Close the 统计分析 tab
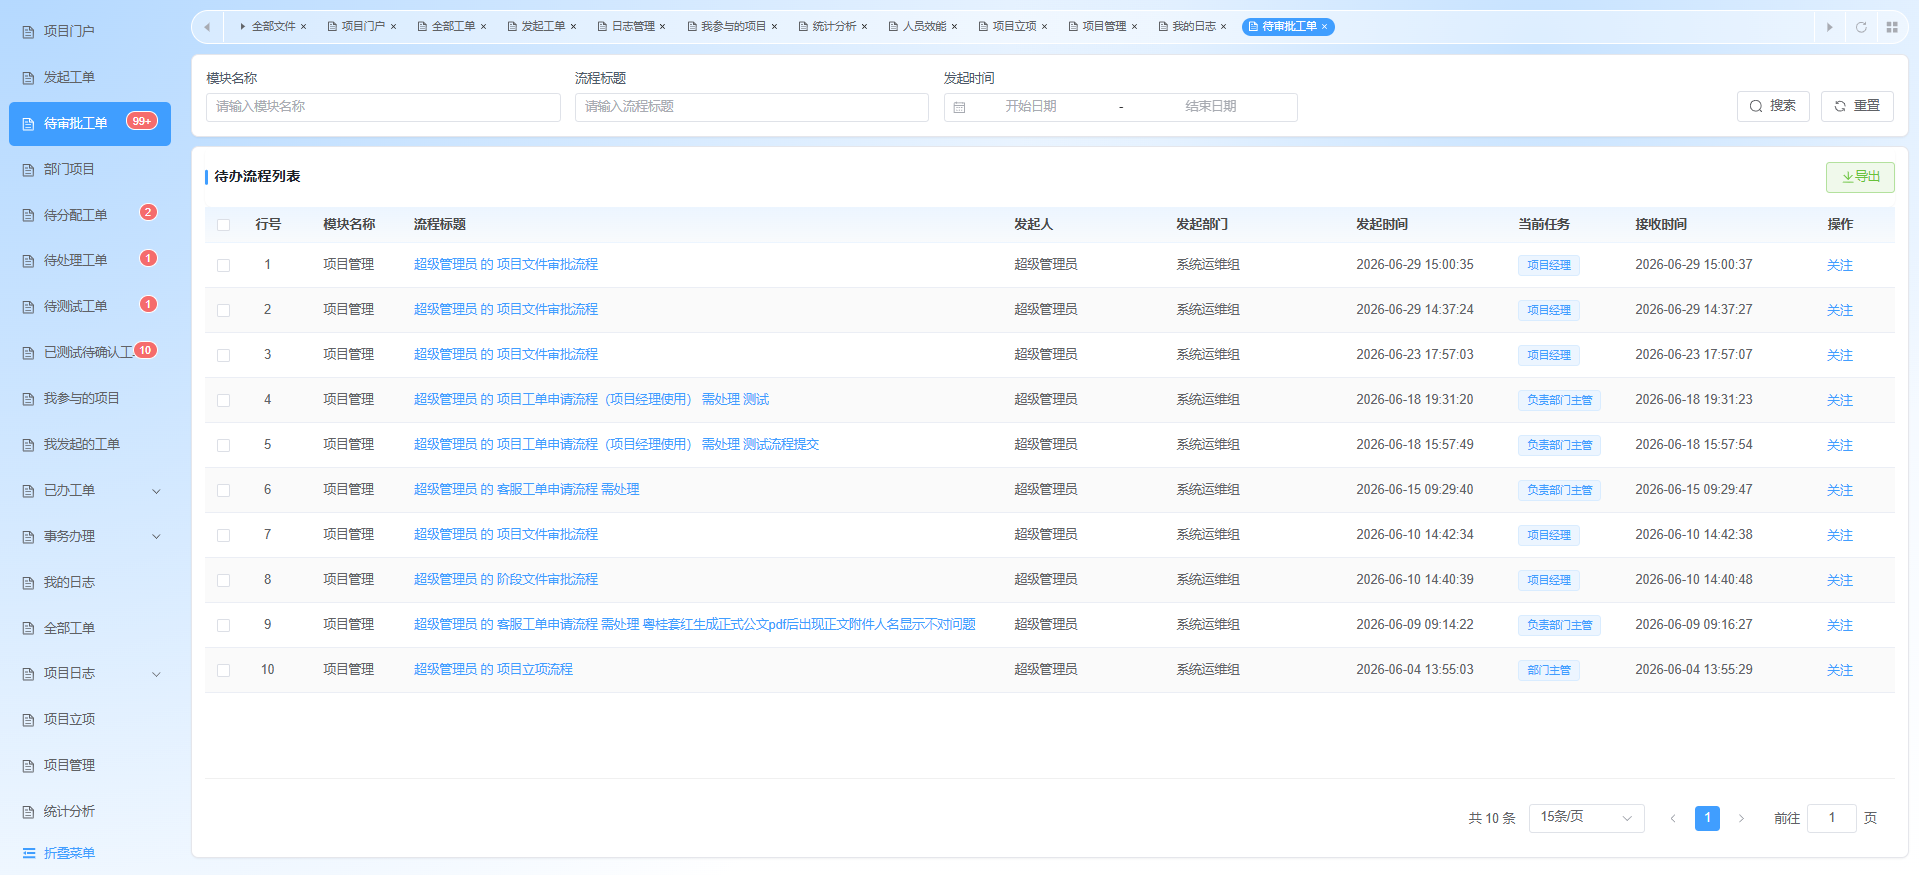Screen dimensions: 1919x875 click(x=864, y=27)
